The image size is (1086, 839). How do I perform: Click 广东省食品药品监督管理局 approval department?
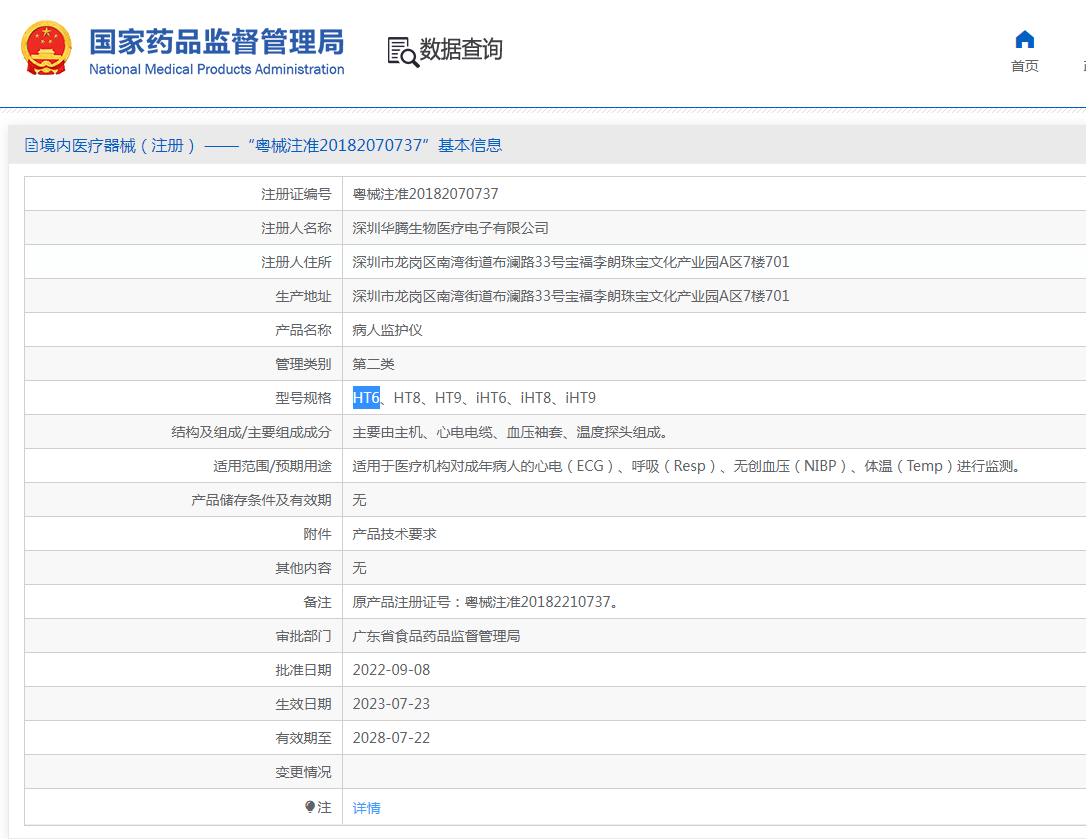436,636
